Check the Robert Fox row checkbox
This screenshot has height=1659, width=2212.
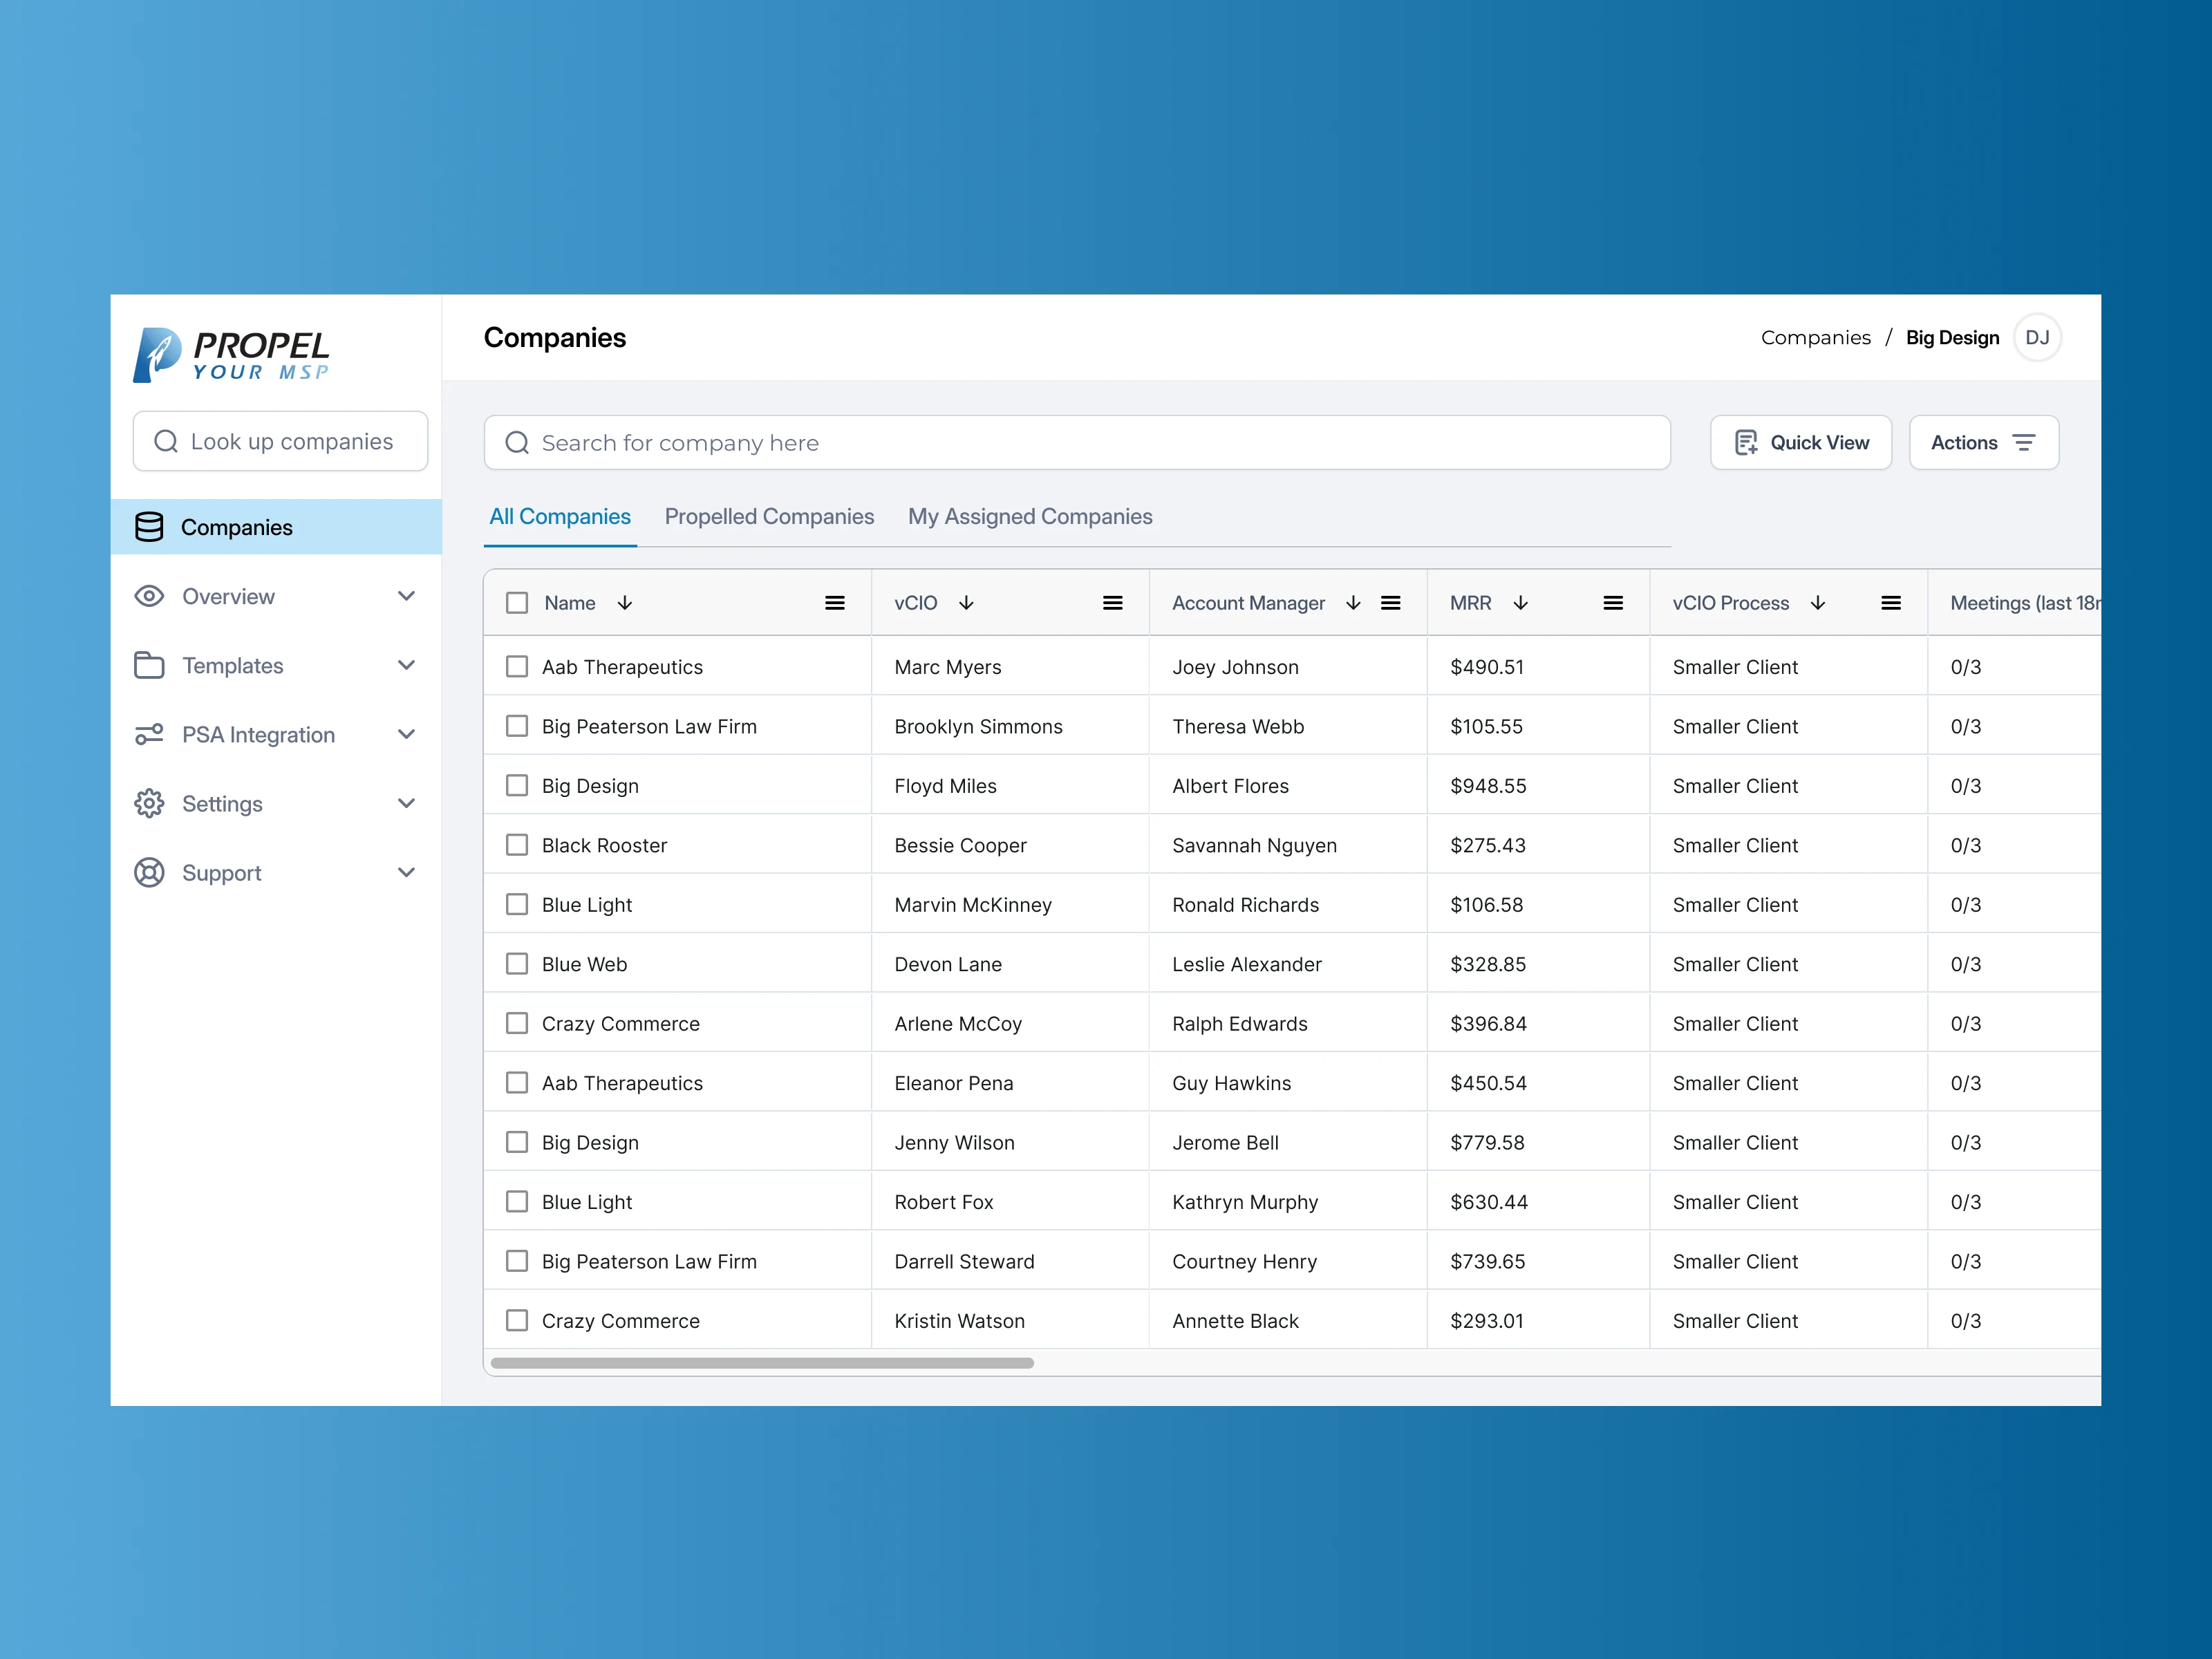click(x=517, y=1201)
